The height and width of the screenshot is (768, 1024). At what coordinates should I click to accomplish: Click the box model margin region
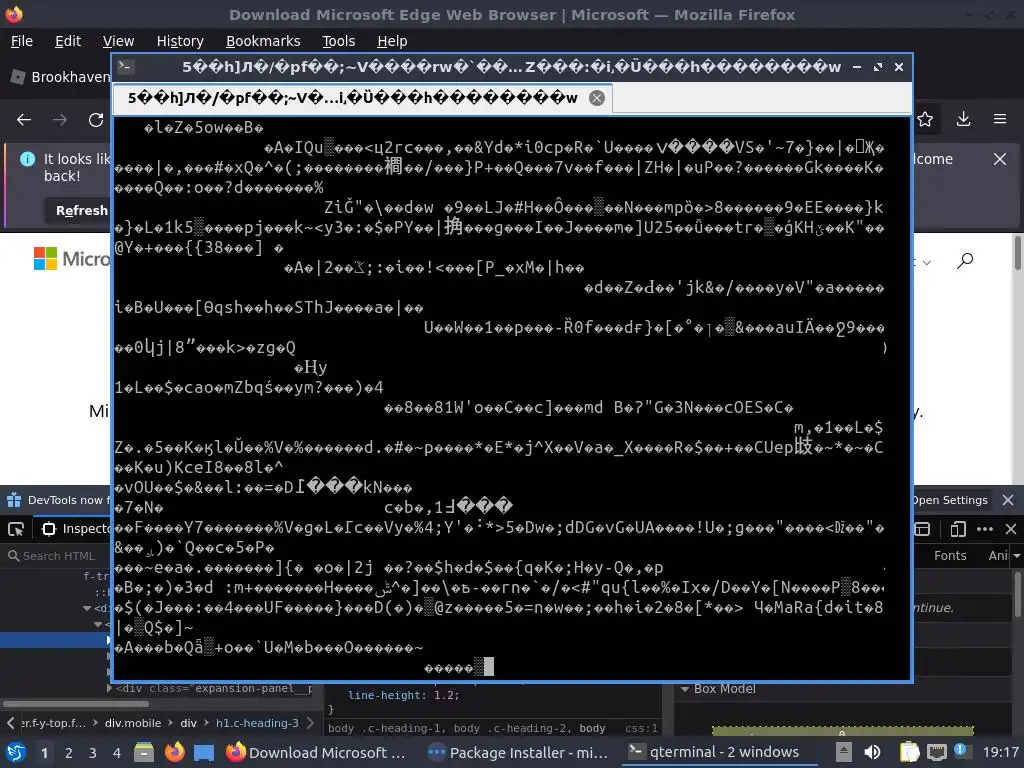click(842, 731)
